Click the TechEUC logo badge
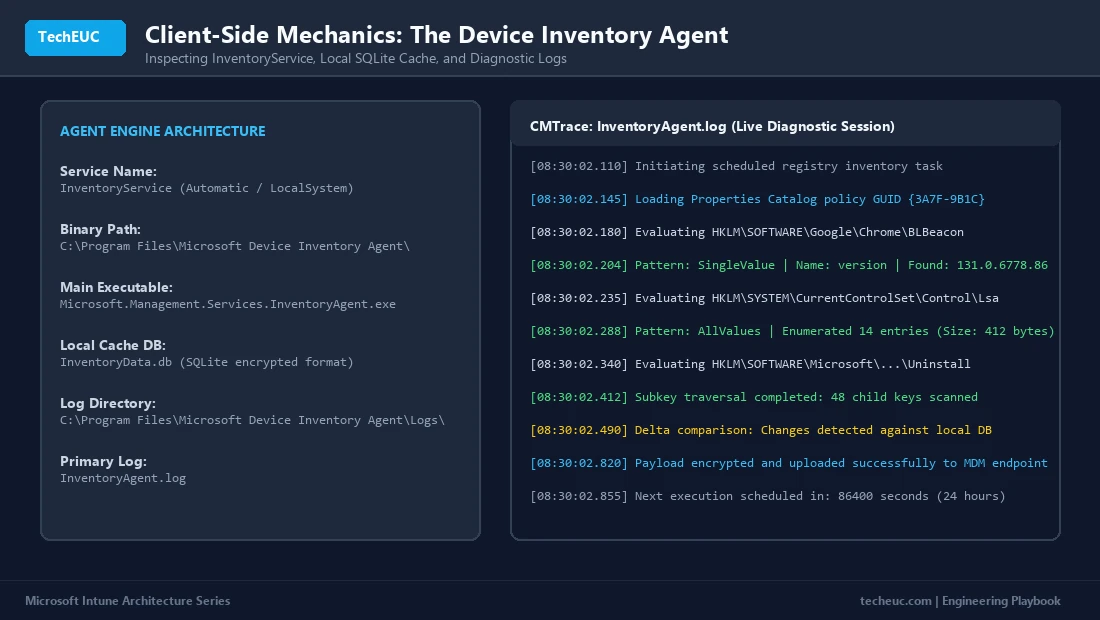1100x620 pixels. click(75, 37)
